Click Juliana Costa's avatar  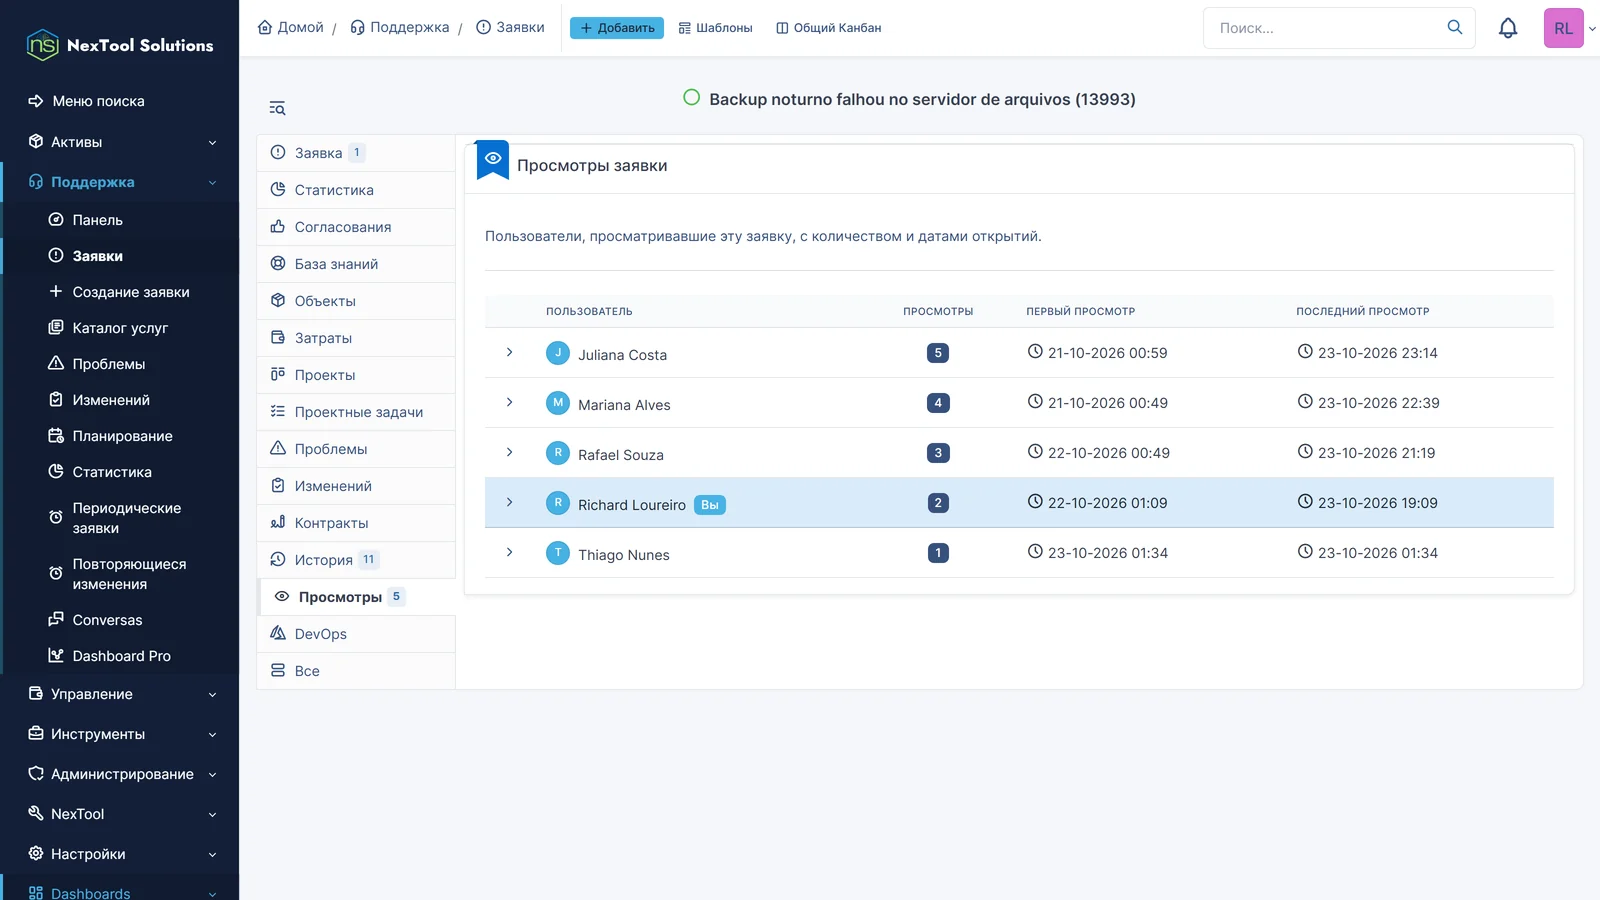click(x=558, y=353)
